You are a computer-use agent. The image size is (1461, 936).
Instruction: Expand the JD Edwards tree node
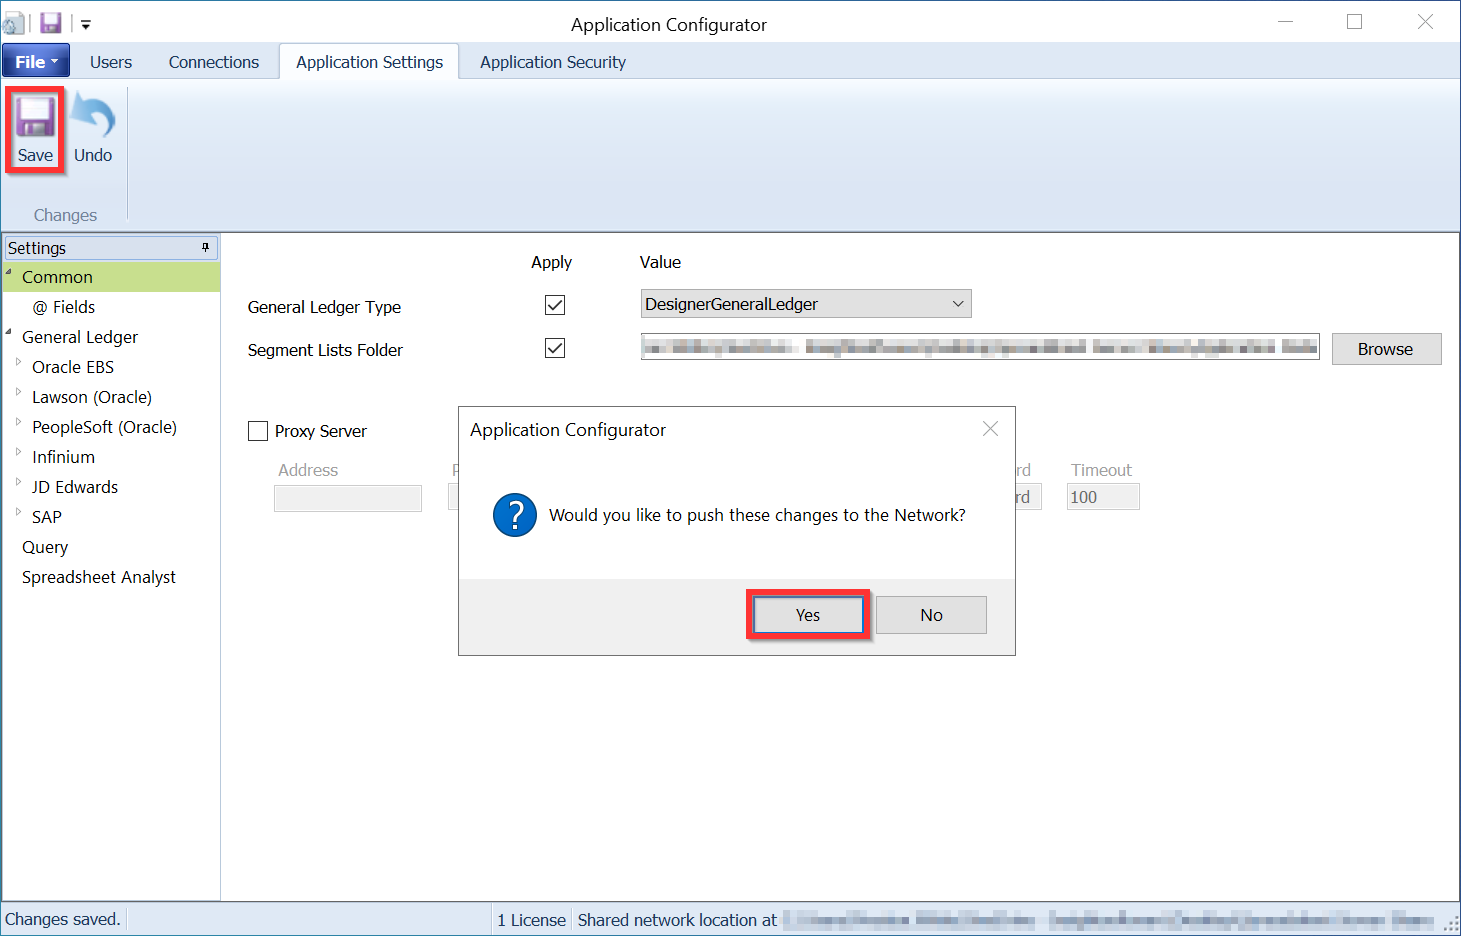(19, 484)
